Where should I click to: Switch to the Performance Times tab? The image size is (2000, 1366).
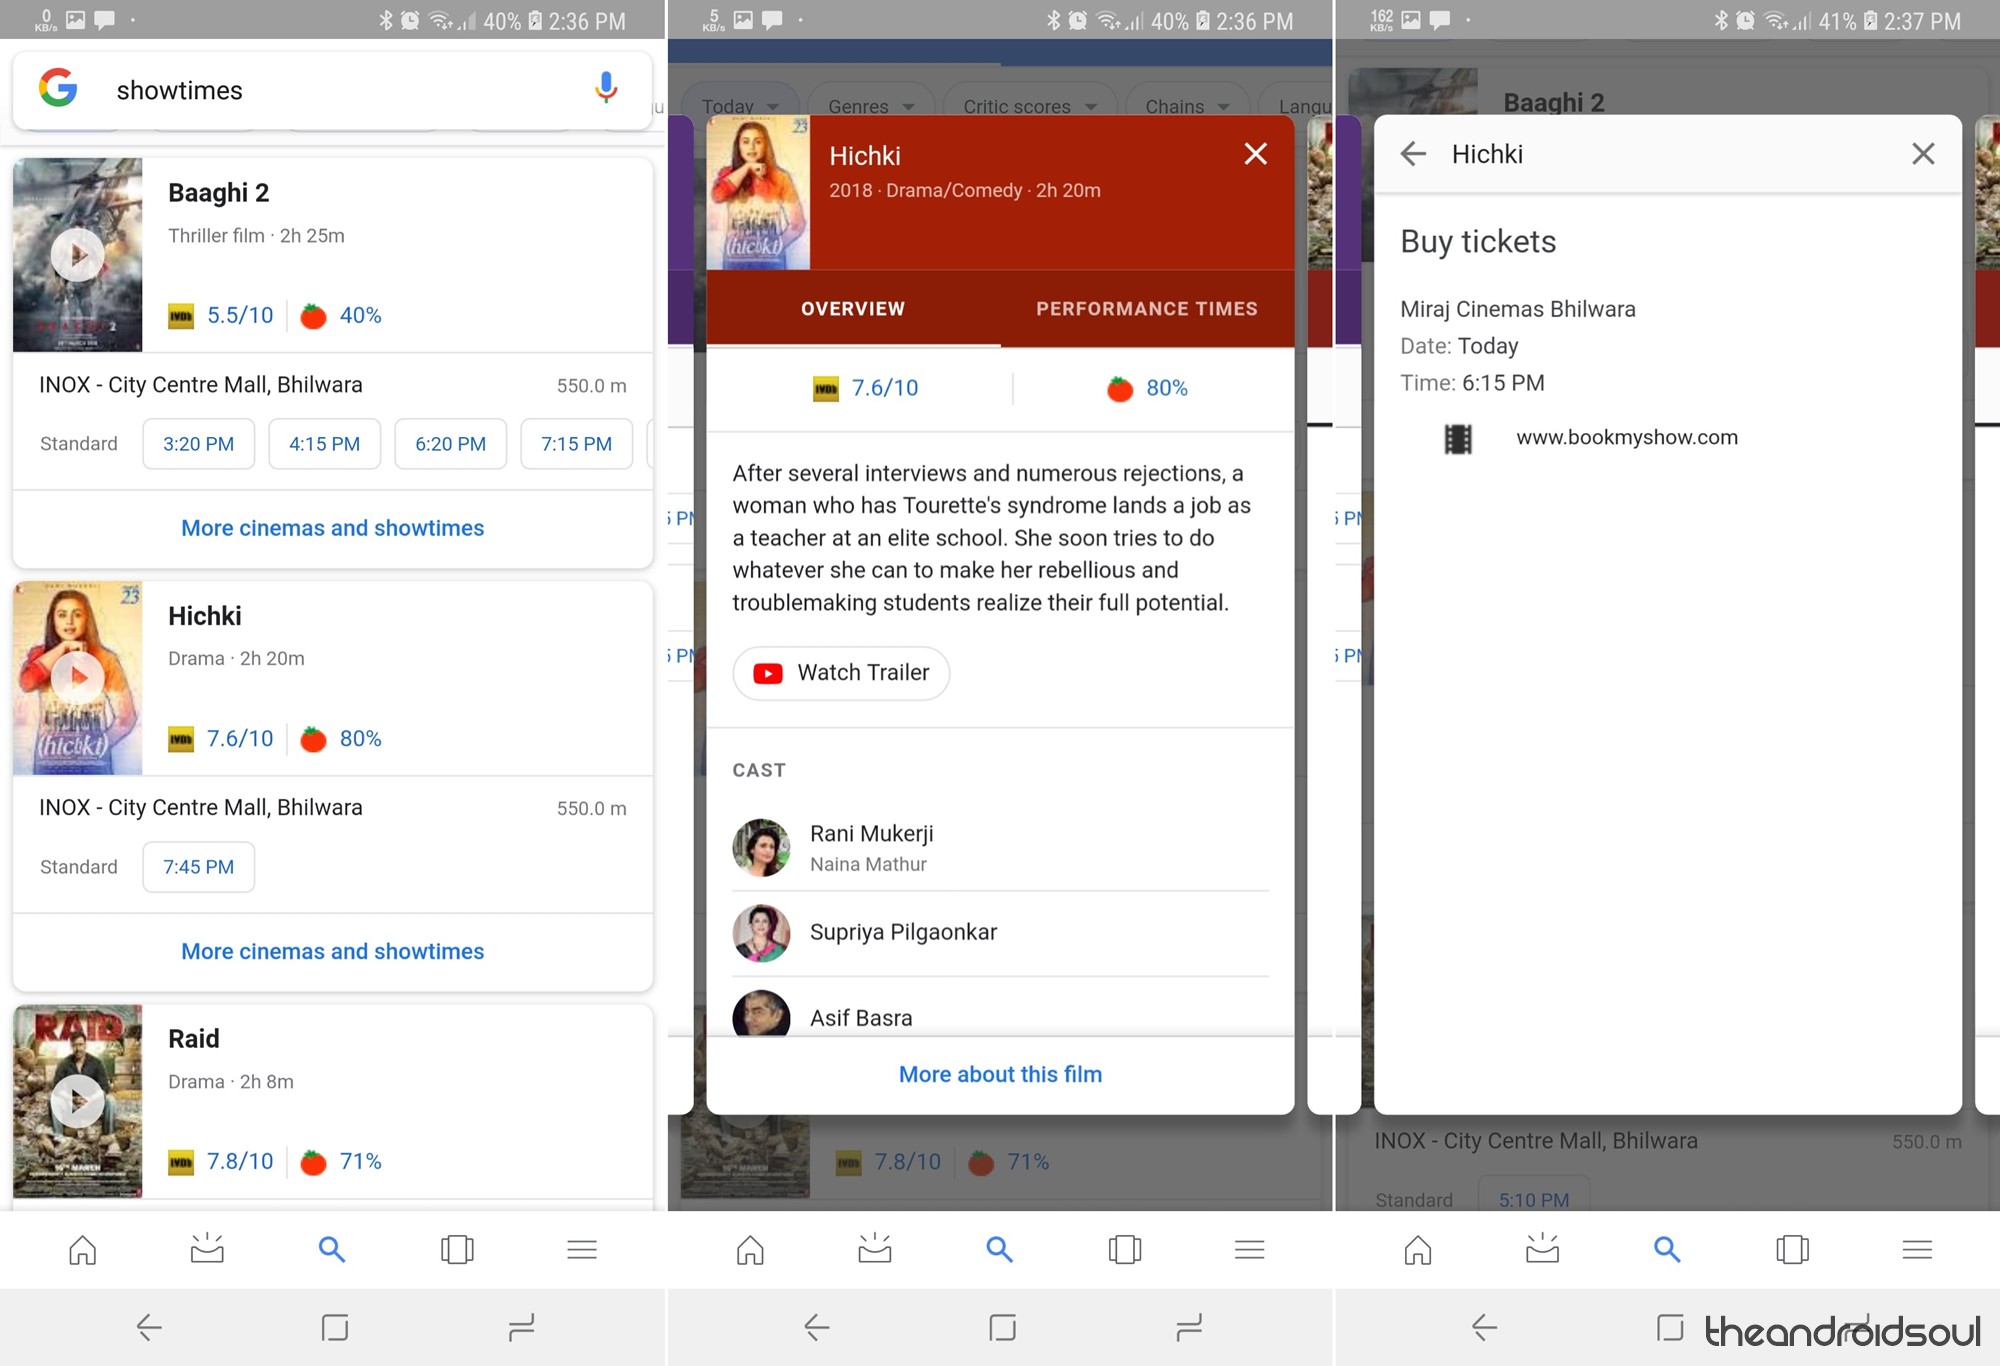[x=1147, y=309]
